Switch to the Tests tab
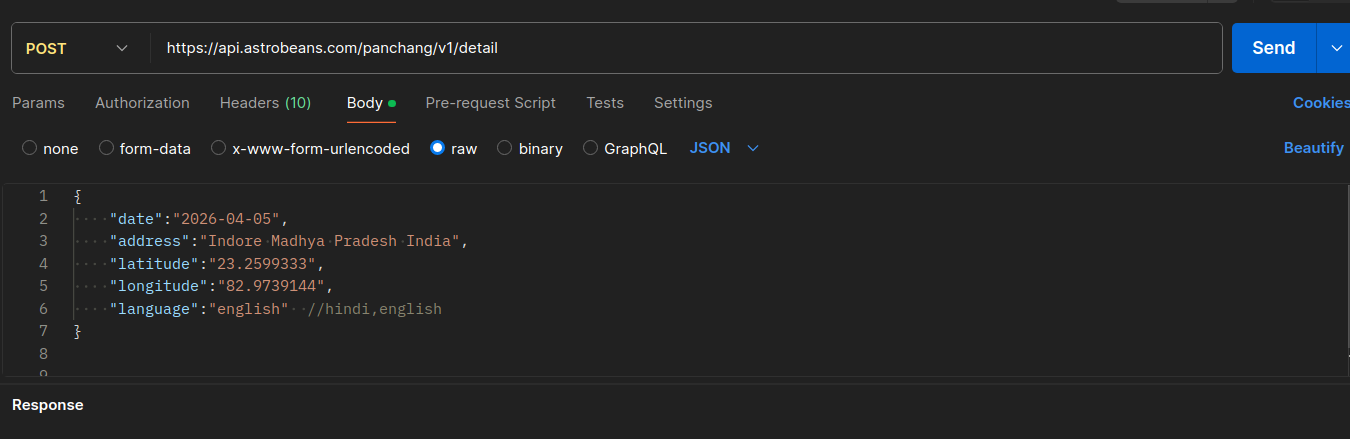 pyautogui.click(x=605, y=103)
